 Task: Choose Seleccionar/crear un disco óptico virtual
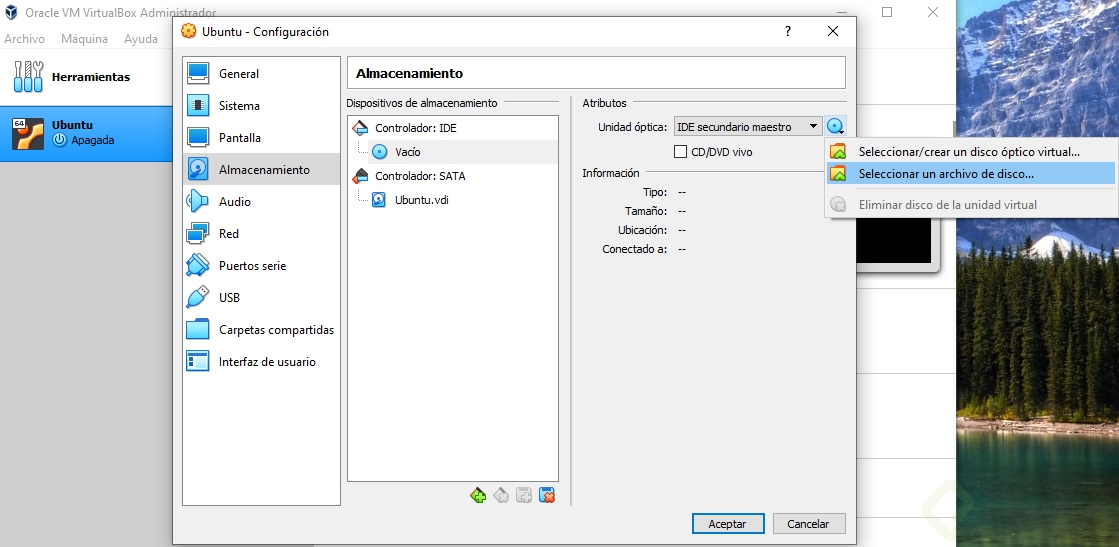[x=971, y=151]
